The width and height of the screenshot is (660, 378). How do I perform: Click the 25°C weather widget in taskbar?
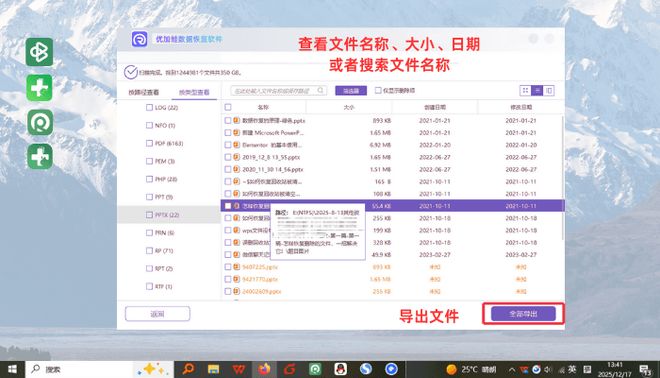point(471,370)
